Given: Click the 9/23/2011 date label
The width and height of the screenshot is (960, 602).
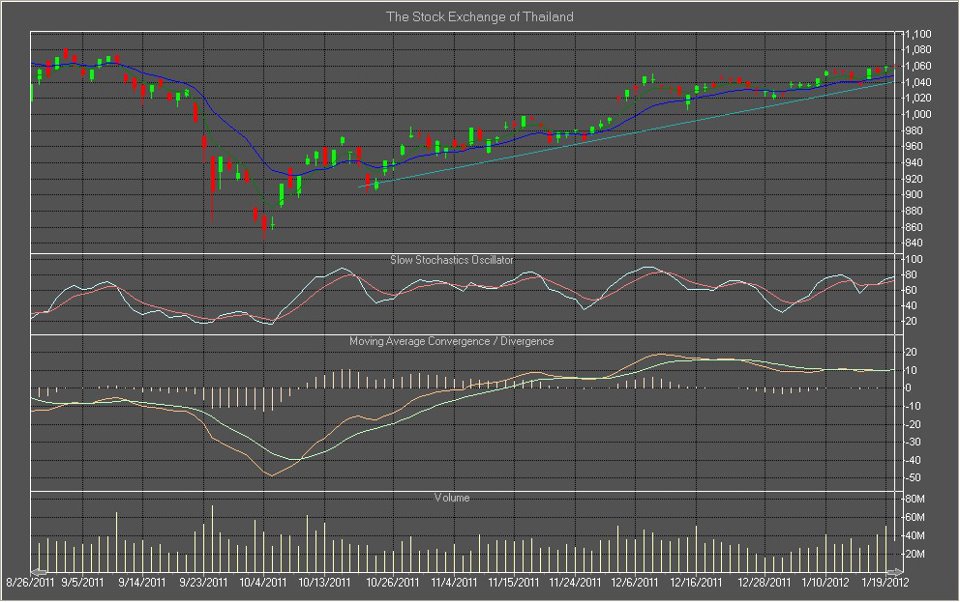Looking at the screenshot, I should 203,582.
